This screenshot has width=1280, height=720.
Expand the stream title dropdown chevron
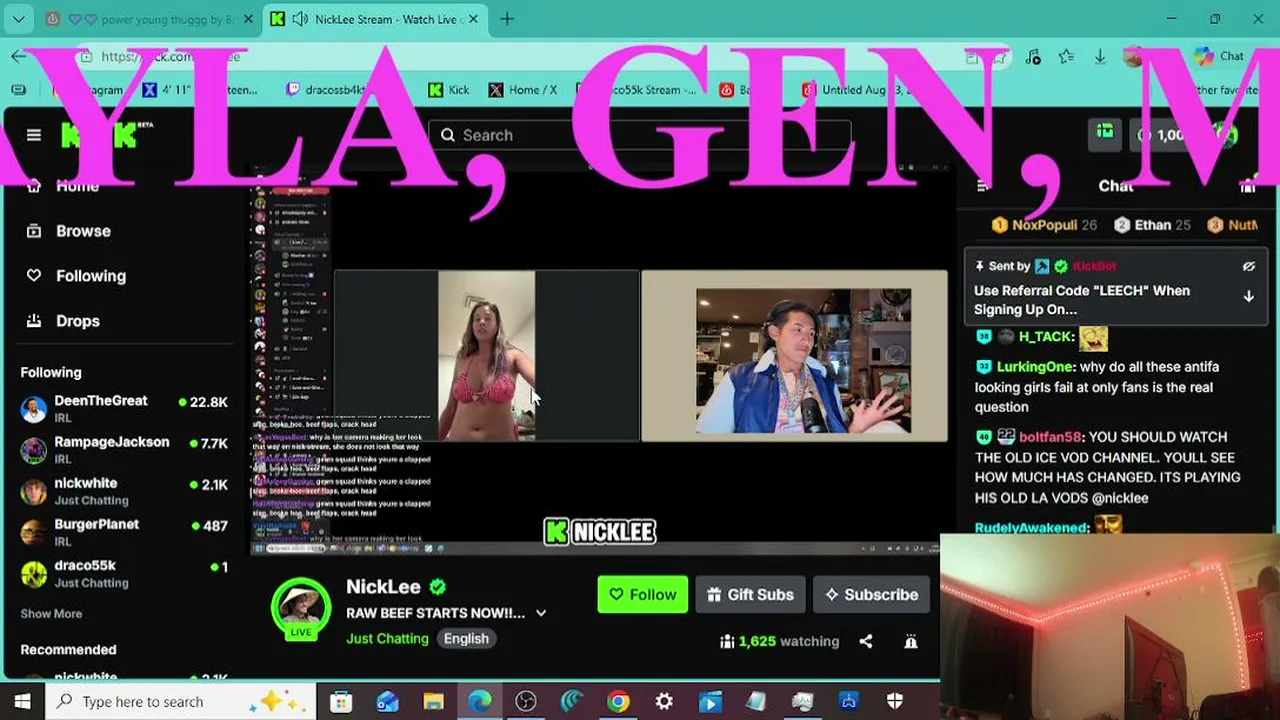point(541,613)
